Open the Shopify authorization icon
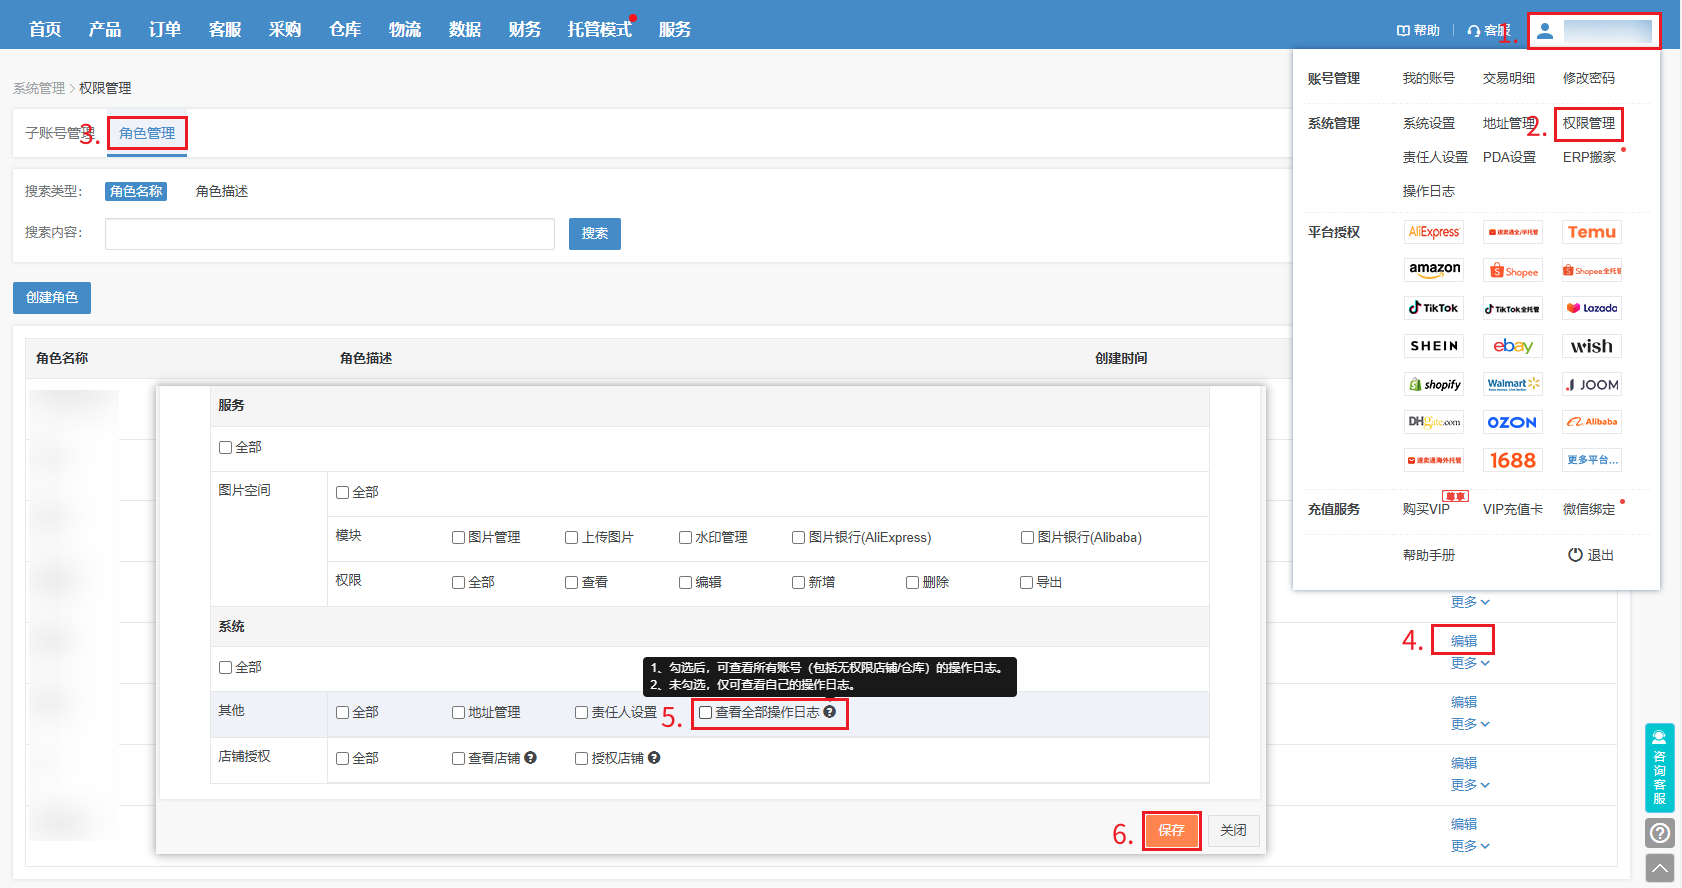This screenshot has width=1682, height=888. pos(1434,385)
